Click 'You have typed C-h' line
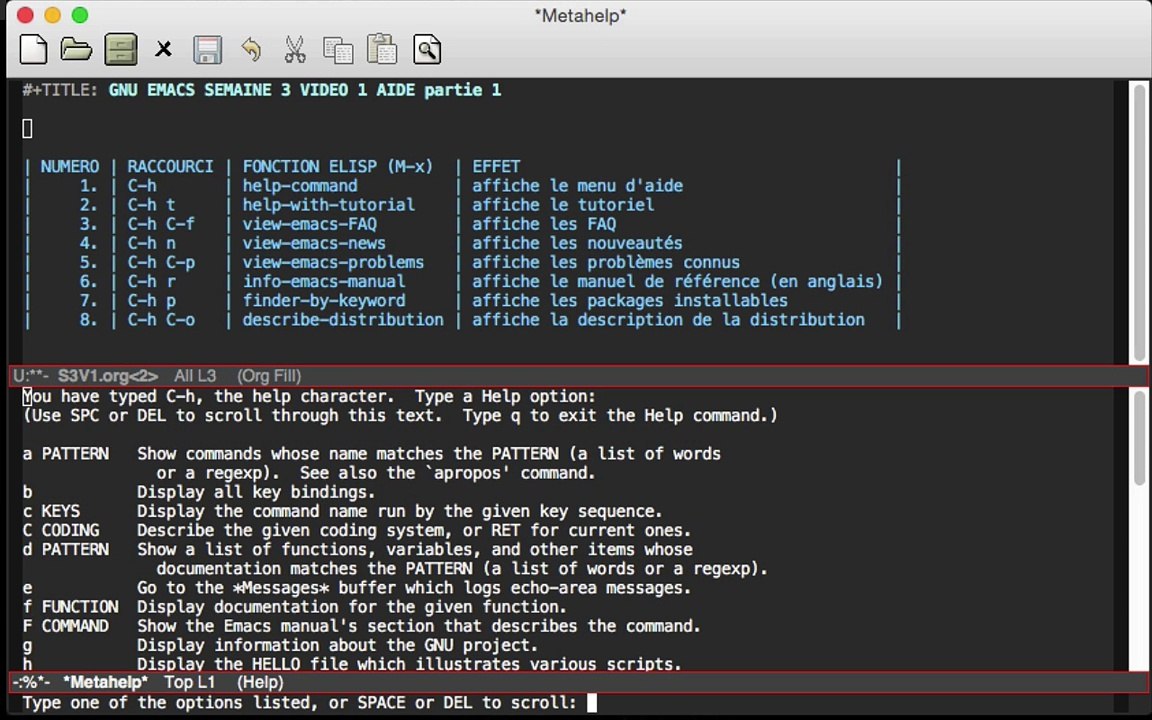Image resolution: width=1152 pixels, height=720 pixels. pyautogui.click(x=309, y=397)
